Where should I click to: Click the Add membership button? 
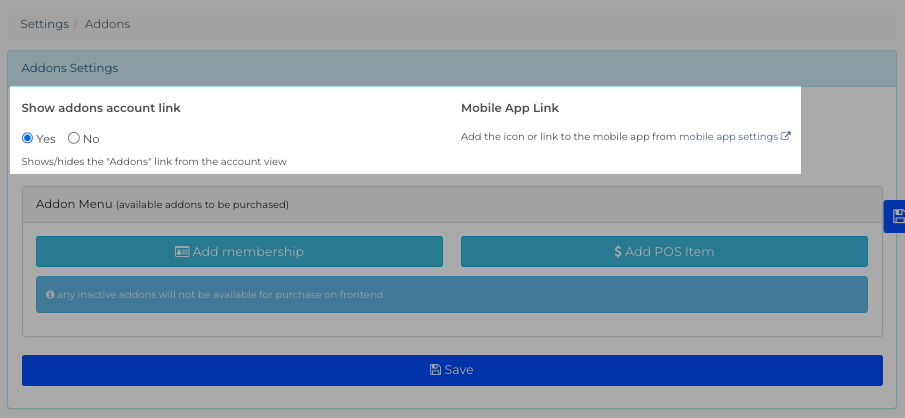pos(239,252)
